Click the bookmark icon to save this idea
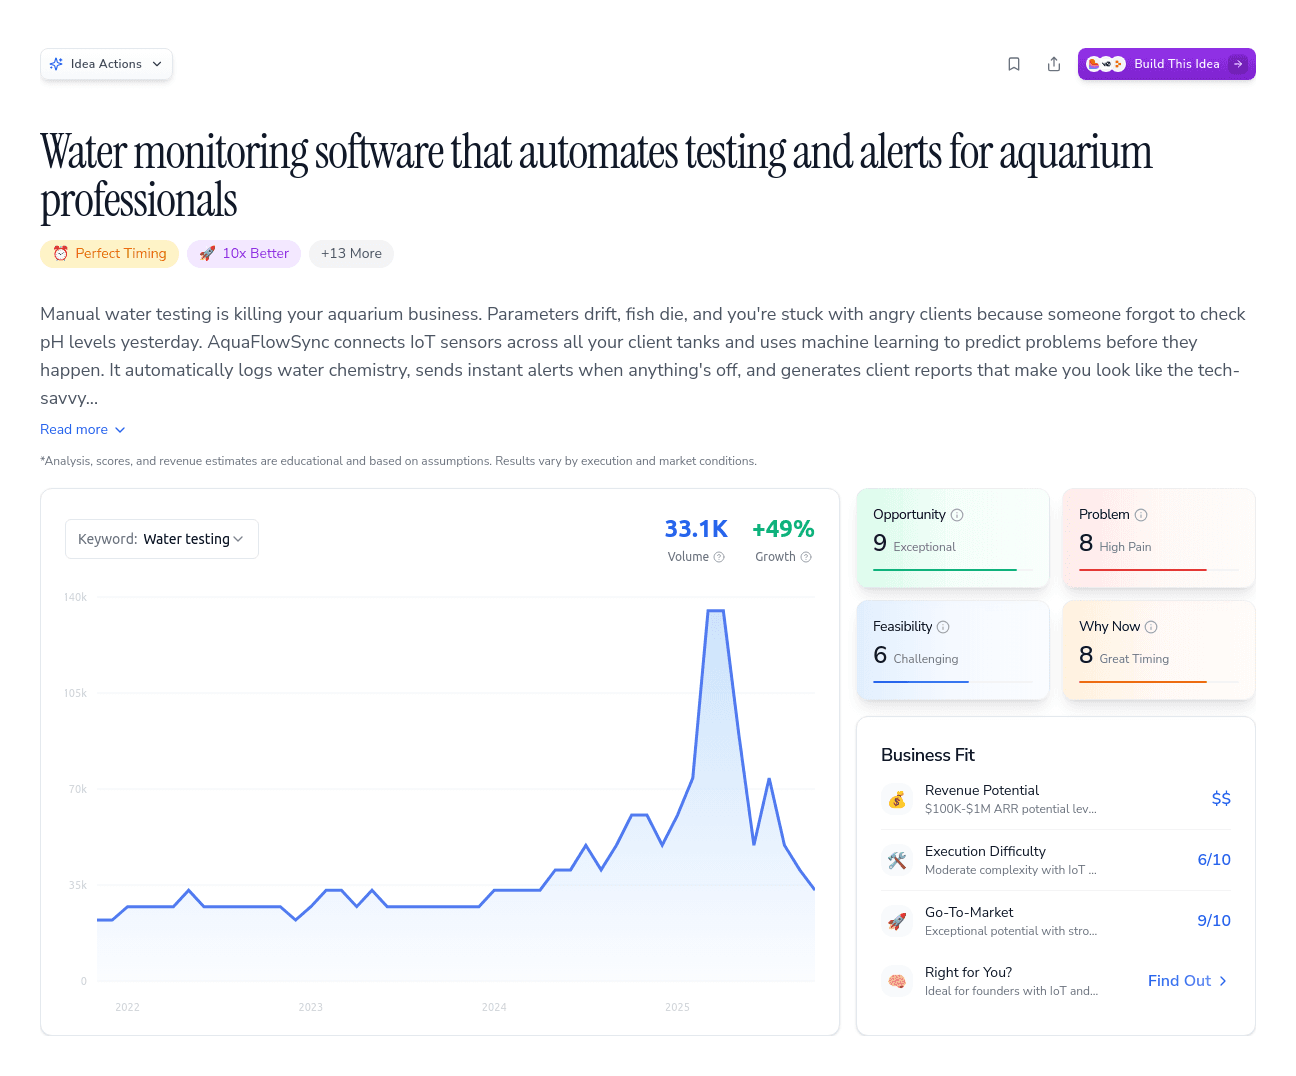Image resolution: width=1296 pixels, height=1076 pixels. coord(1013,63)
